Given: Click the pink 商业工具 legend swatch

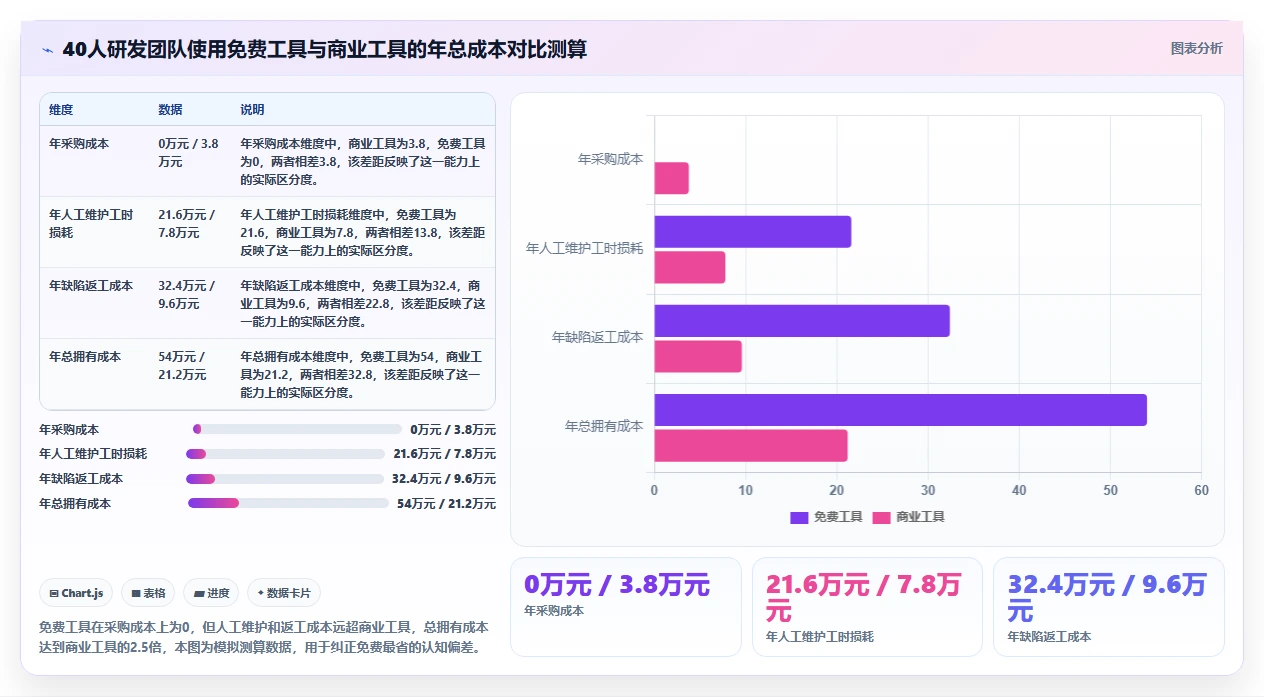Looking at the screenshot, I should point(882,517).
